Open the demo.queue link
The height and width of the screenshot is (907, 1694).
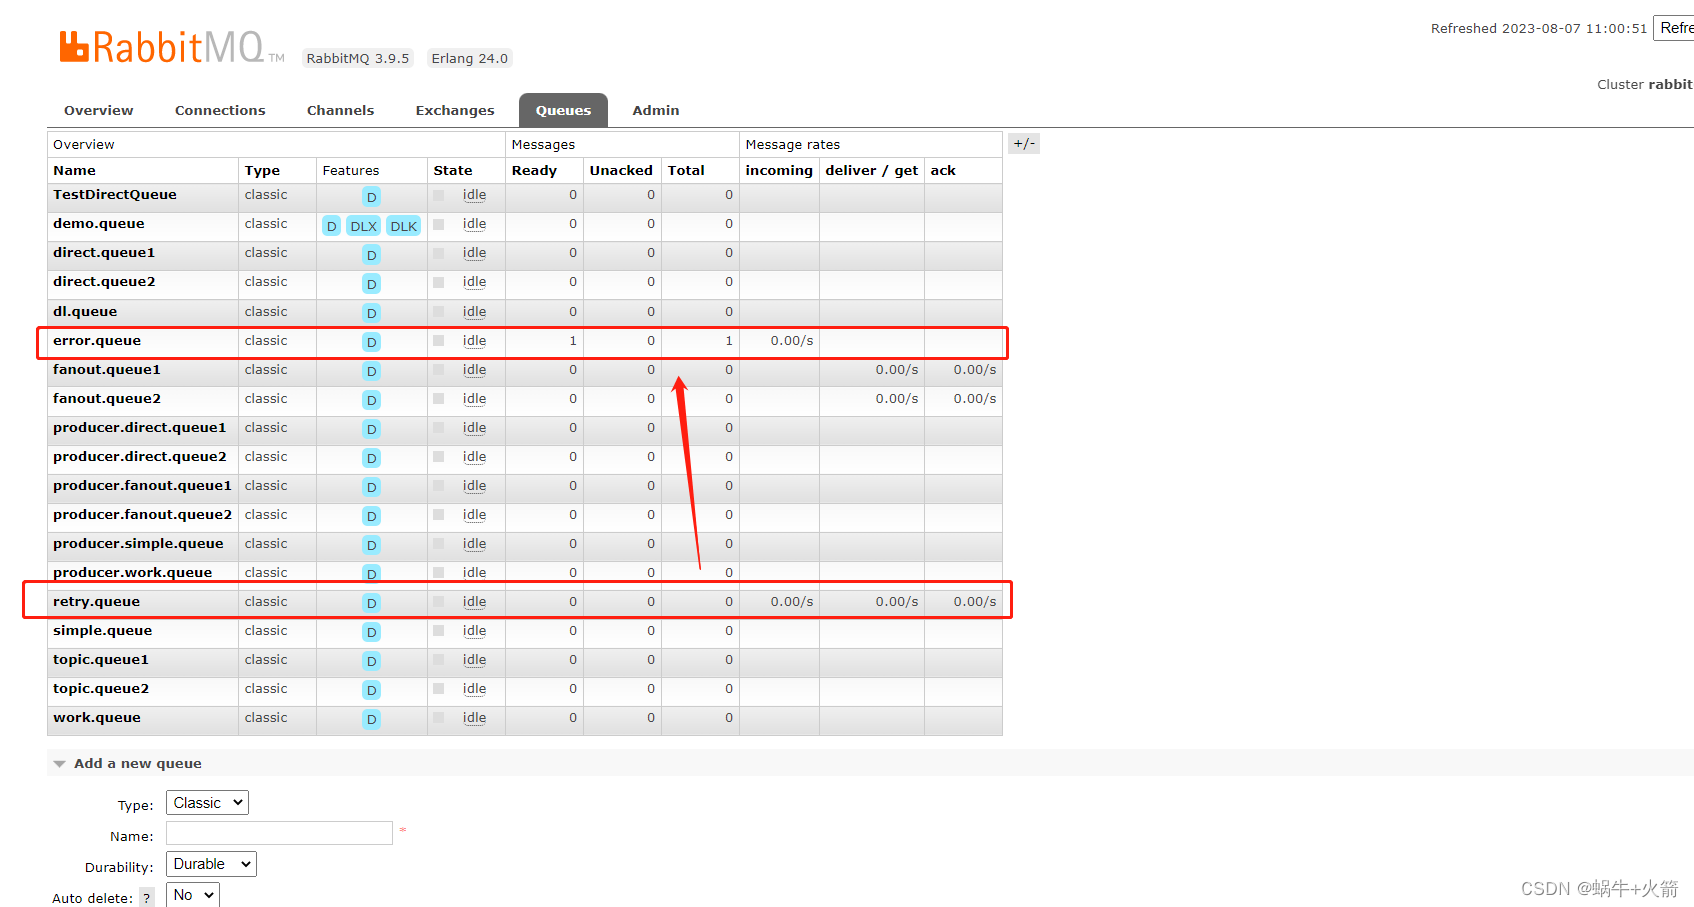(x=98, y=224)
